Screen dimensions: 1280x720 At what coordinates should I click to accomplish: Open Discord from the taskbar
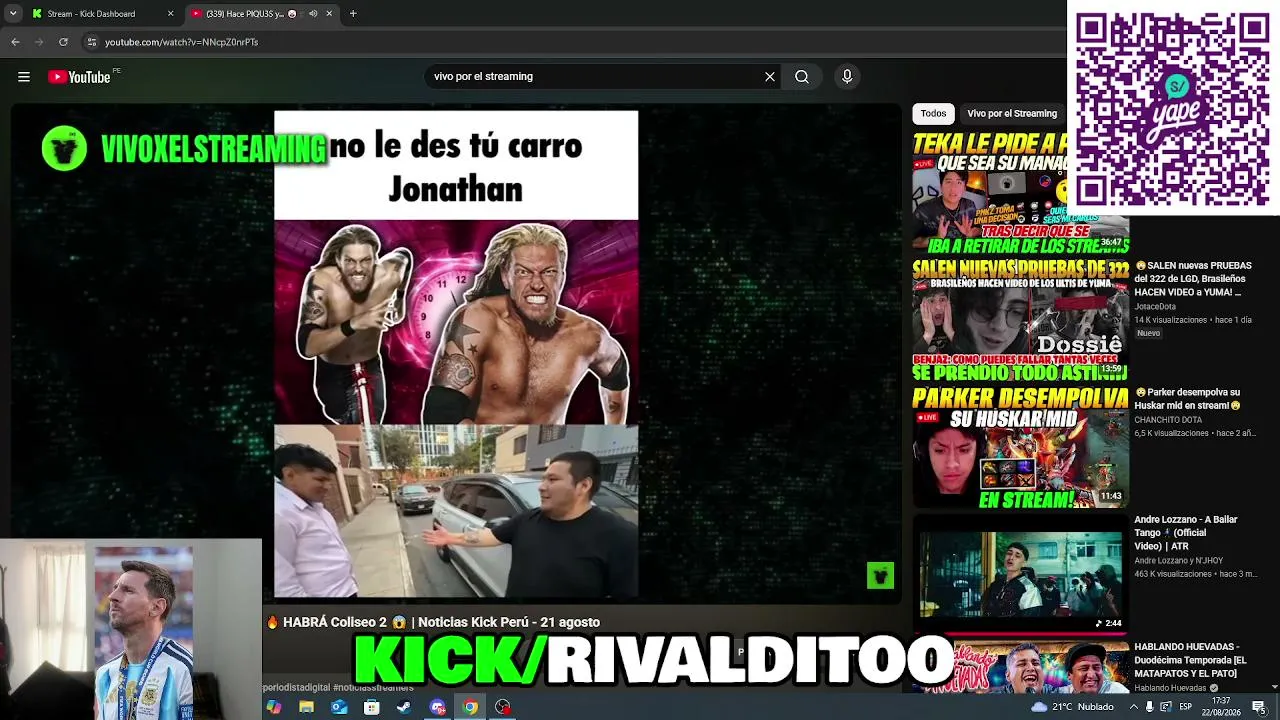point(437,707)
